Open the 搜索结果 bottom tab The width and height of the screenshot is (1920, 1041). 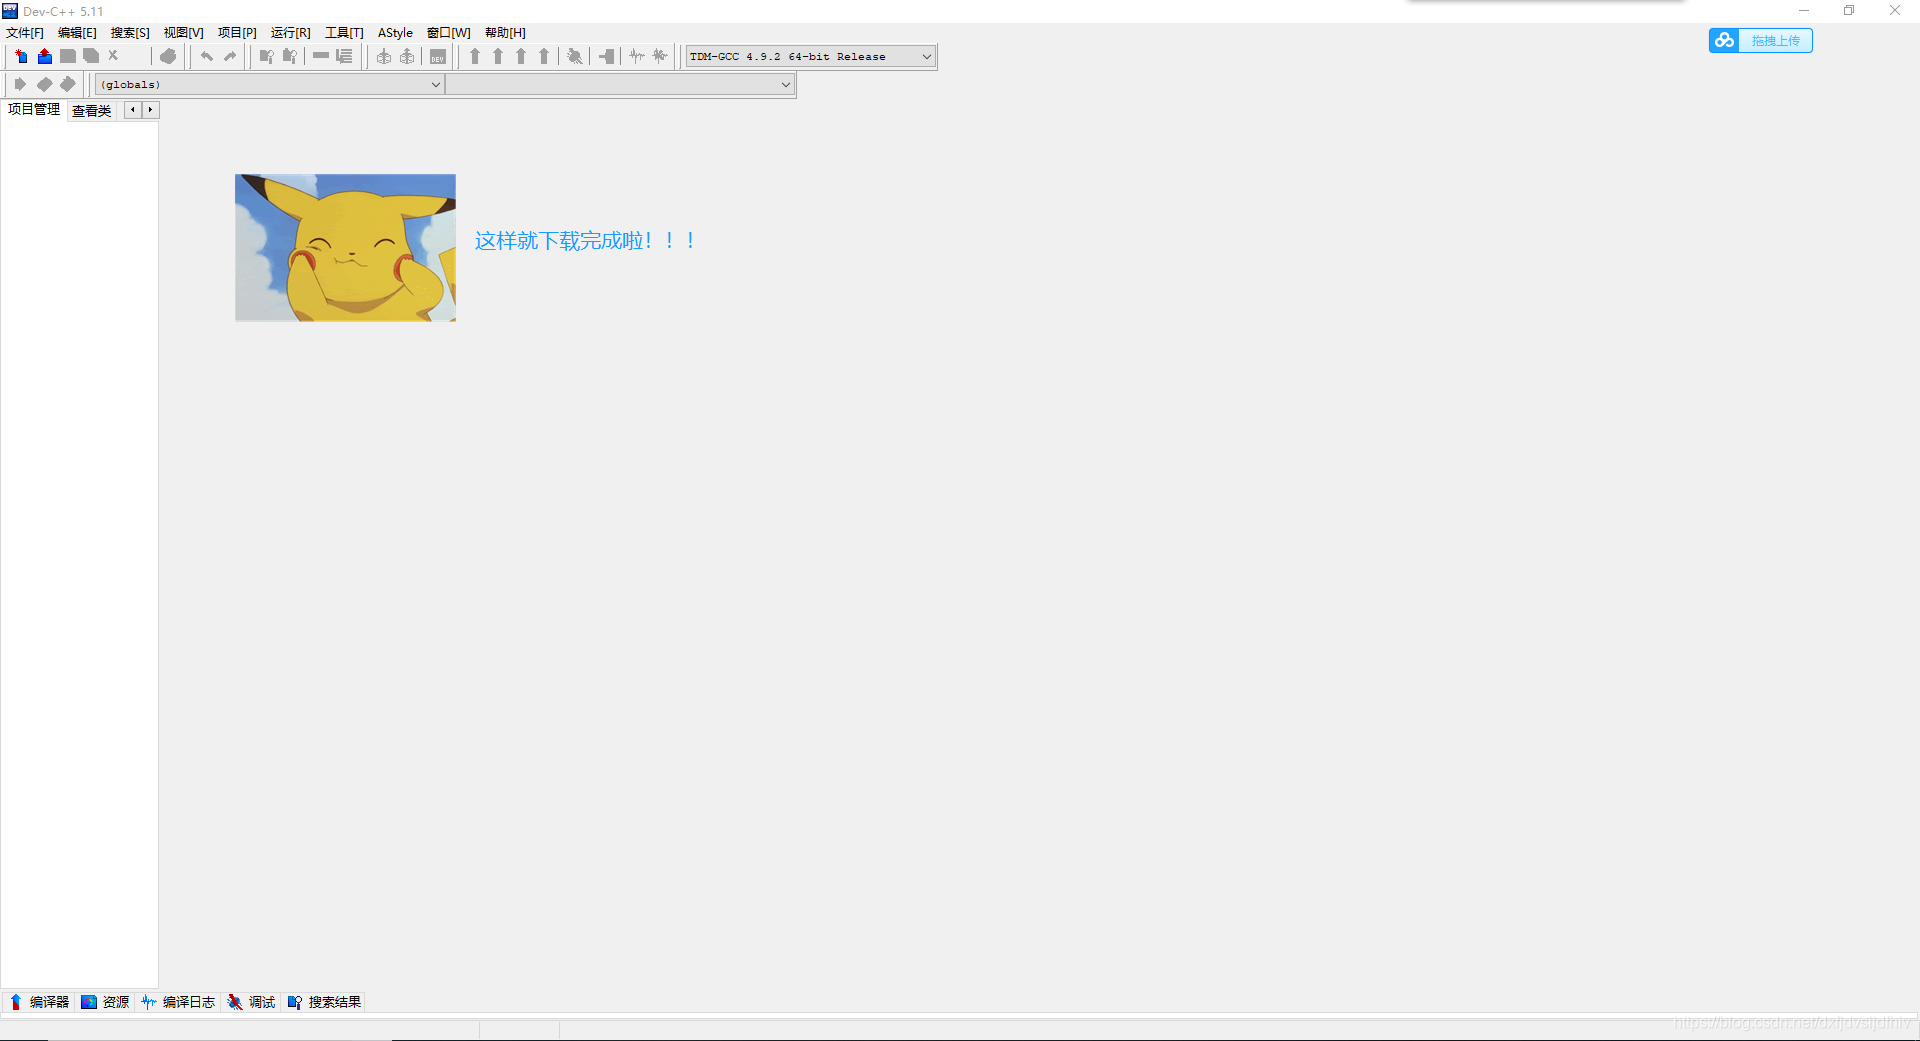click(x=324, y=1002)
